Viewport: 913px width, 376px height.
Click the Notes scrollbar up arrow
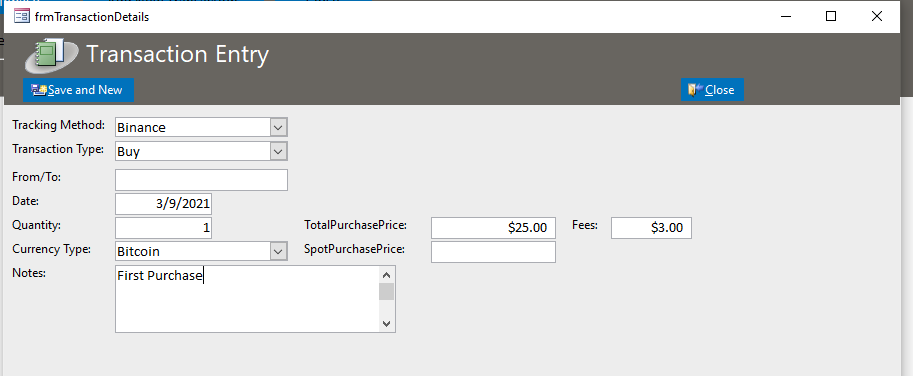click(x=387, y=275)
